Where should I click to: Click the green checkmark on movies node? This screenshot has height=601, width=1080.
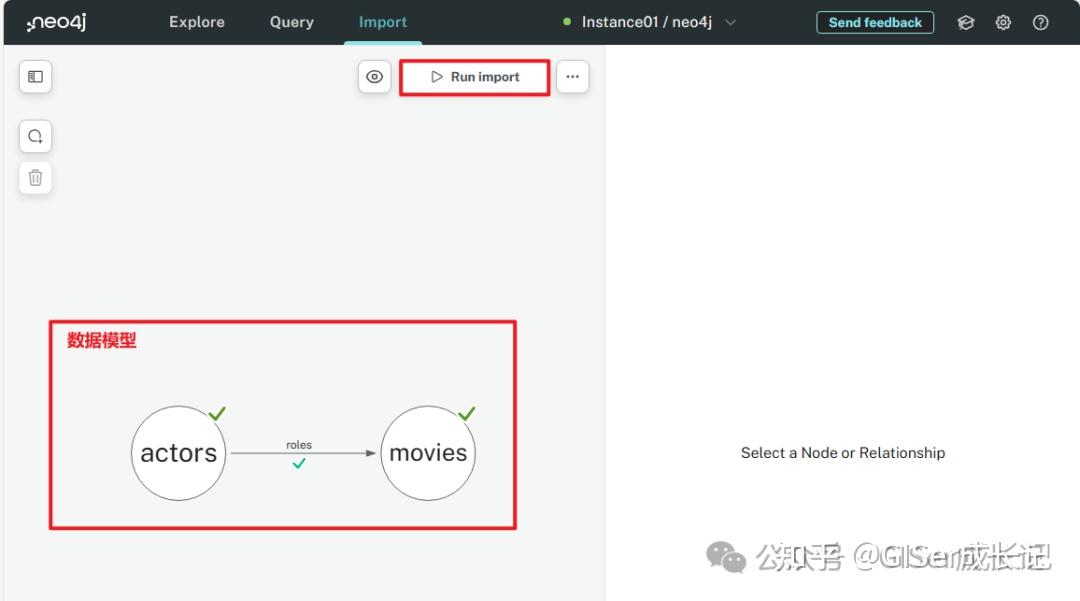point(467,412)
